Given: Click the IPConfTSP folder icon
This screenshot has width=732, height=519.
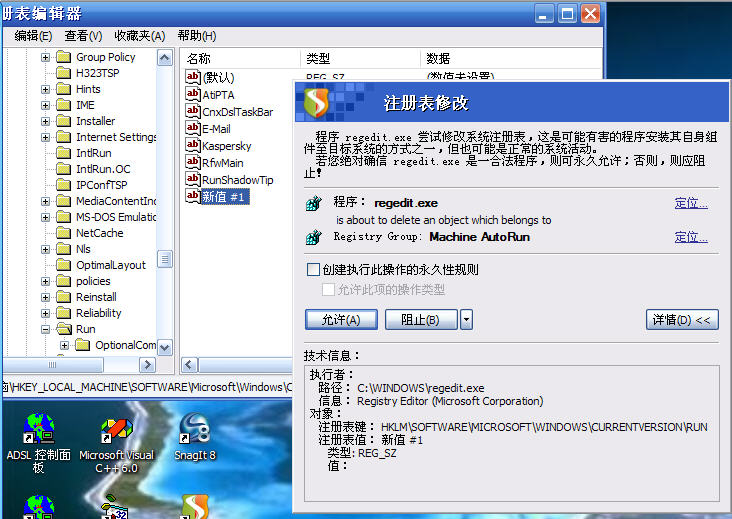Looking at the screenshot, I should click(63, 185).
